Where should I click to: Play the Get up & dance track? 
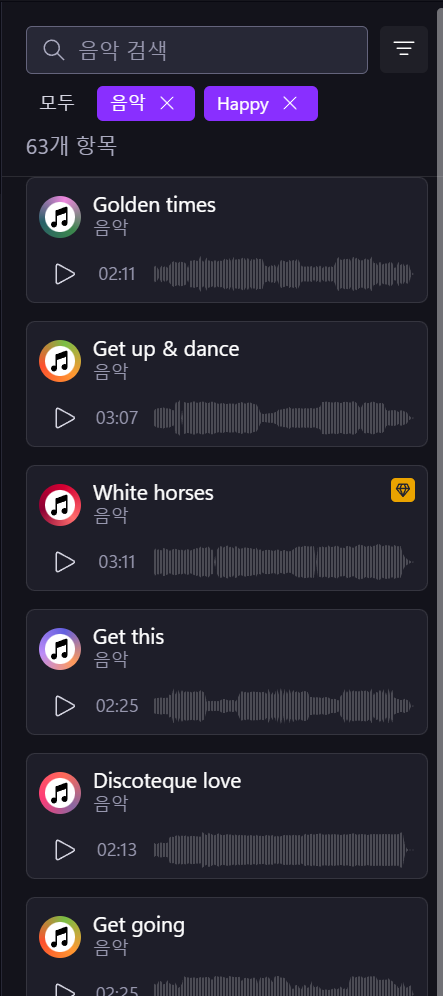point(65,418)
